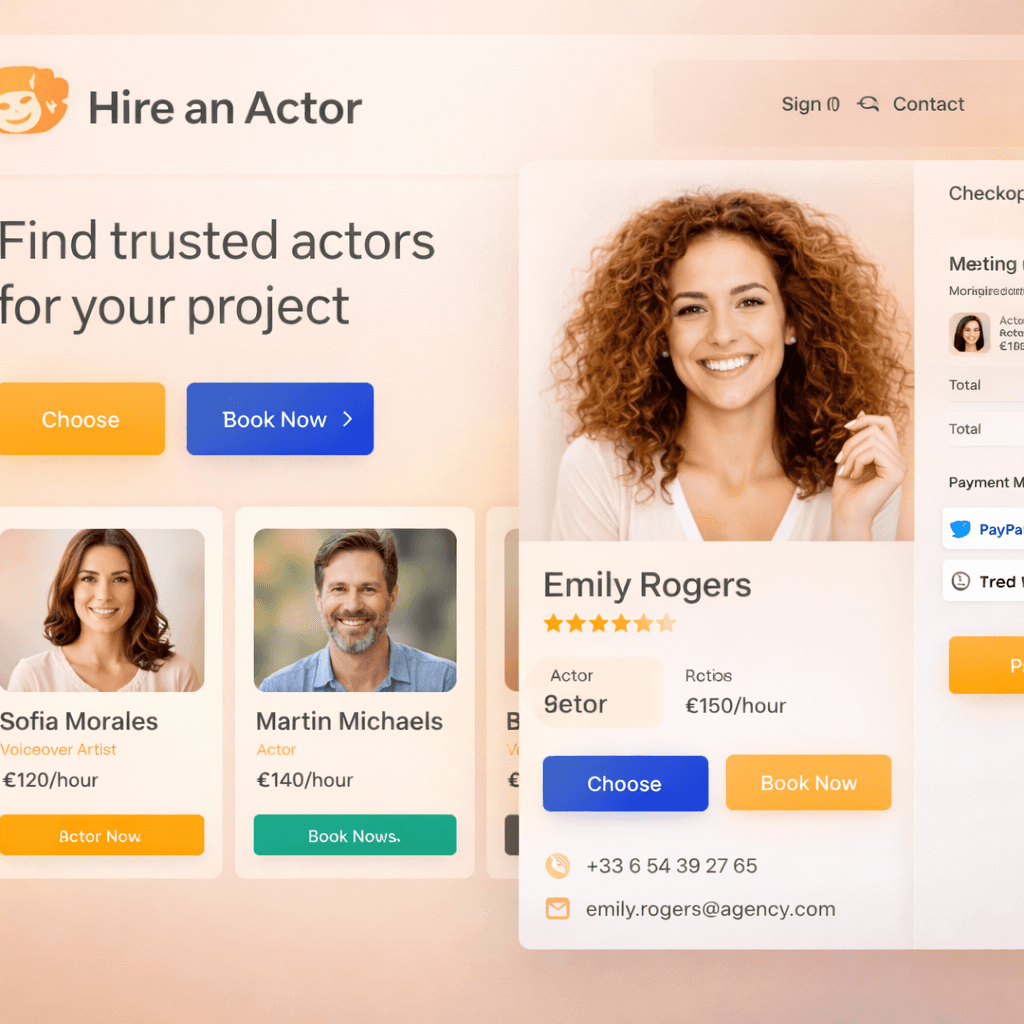Click Actor Now button under Sofia Morales
The height and width of the screenshot is (1024, 1024).
(x=101, y=835)
